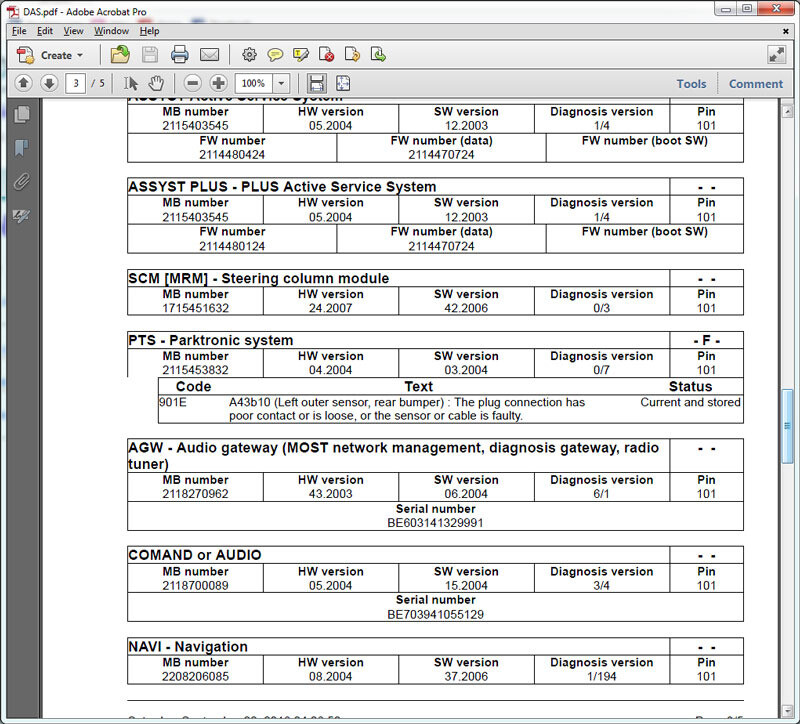Open the Tools pane
The width and height of the screenshot is (800, 724).
point(691,83)
